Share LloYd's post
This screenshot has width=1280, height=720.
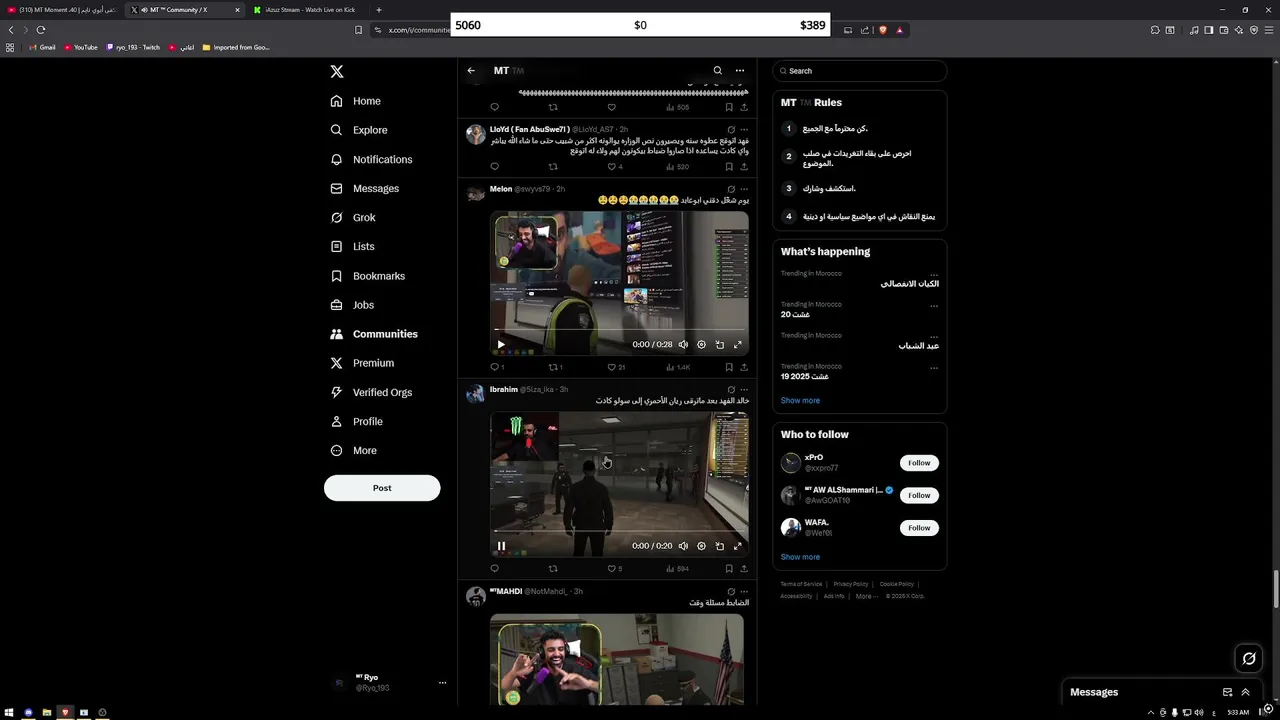pyautogui.click(x=744, y=167)
